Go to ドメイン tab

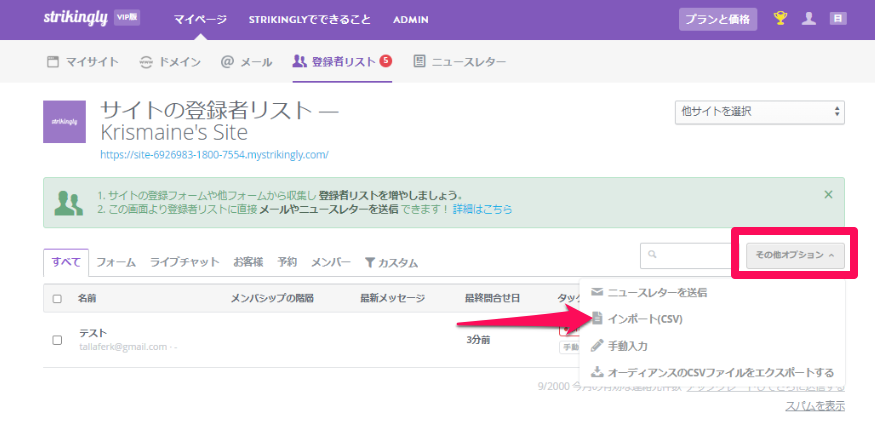coord(170,62)
